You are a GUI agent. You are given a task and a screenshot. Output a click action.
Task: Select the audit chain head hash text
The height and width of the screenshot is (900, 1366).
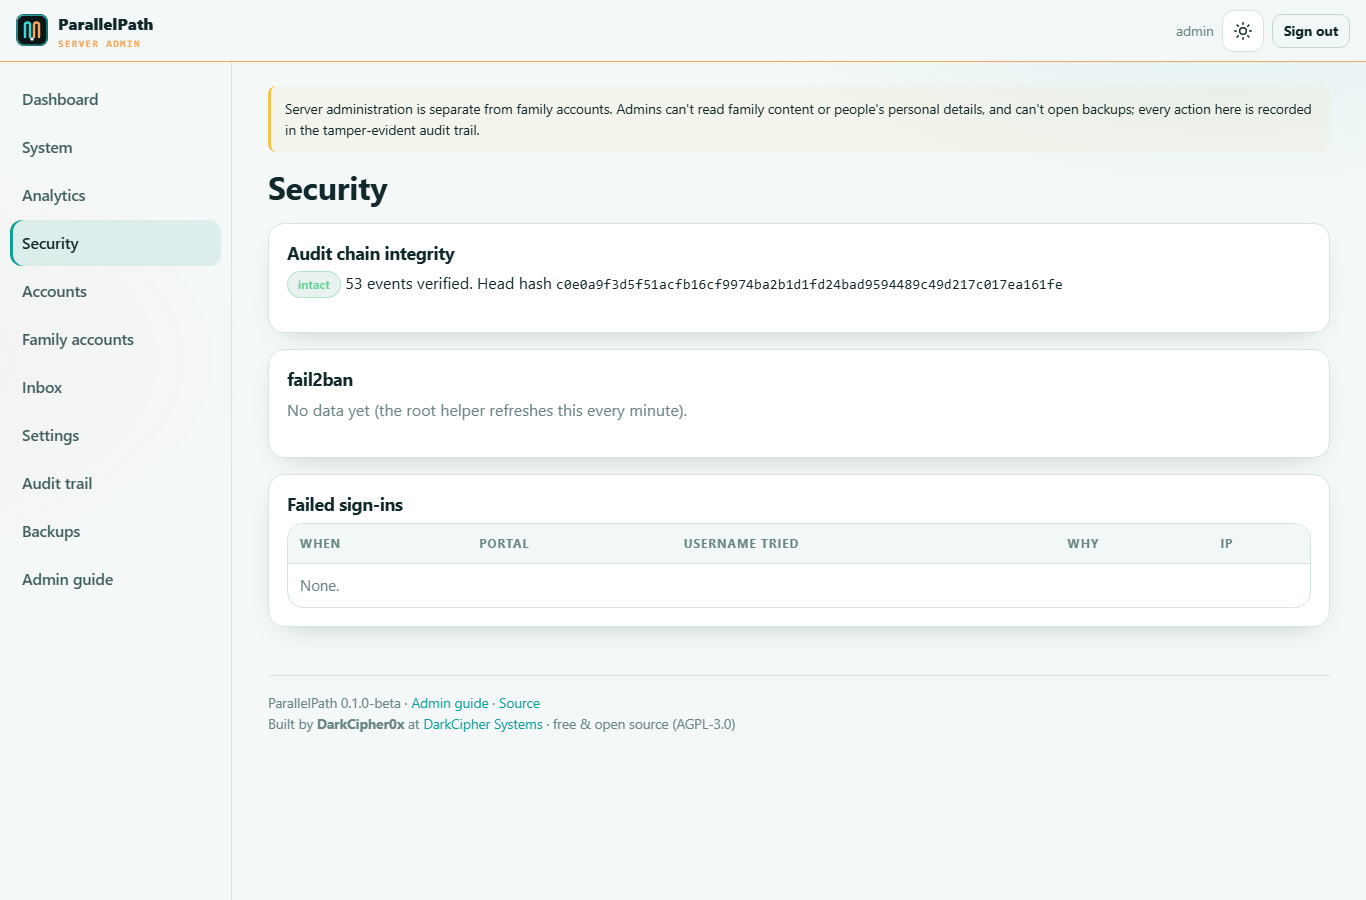point(809,285)
